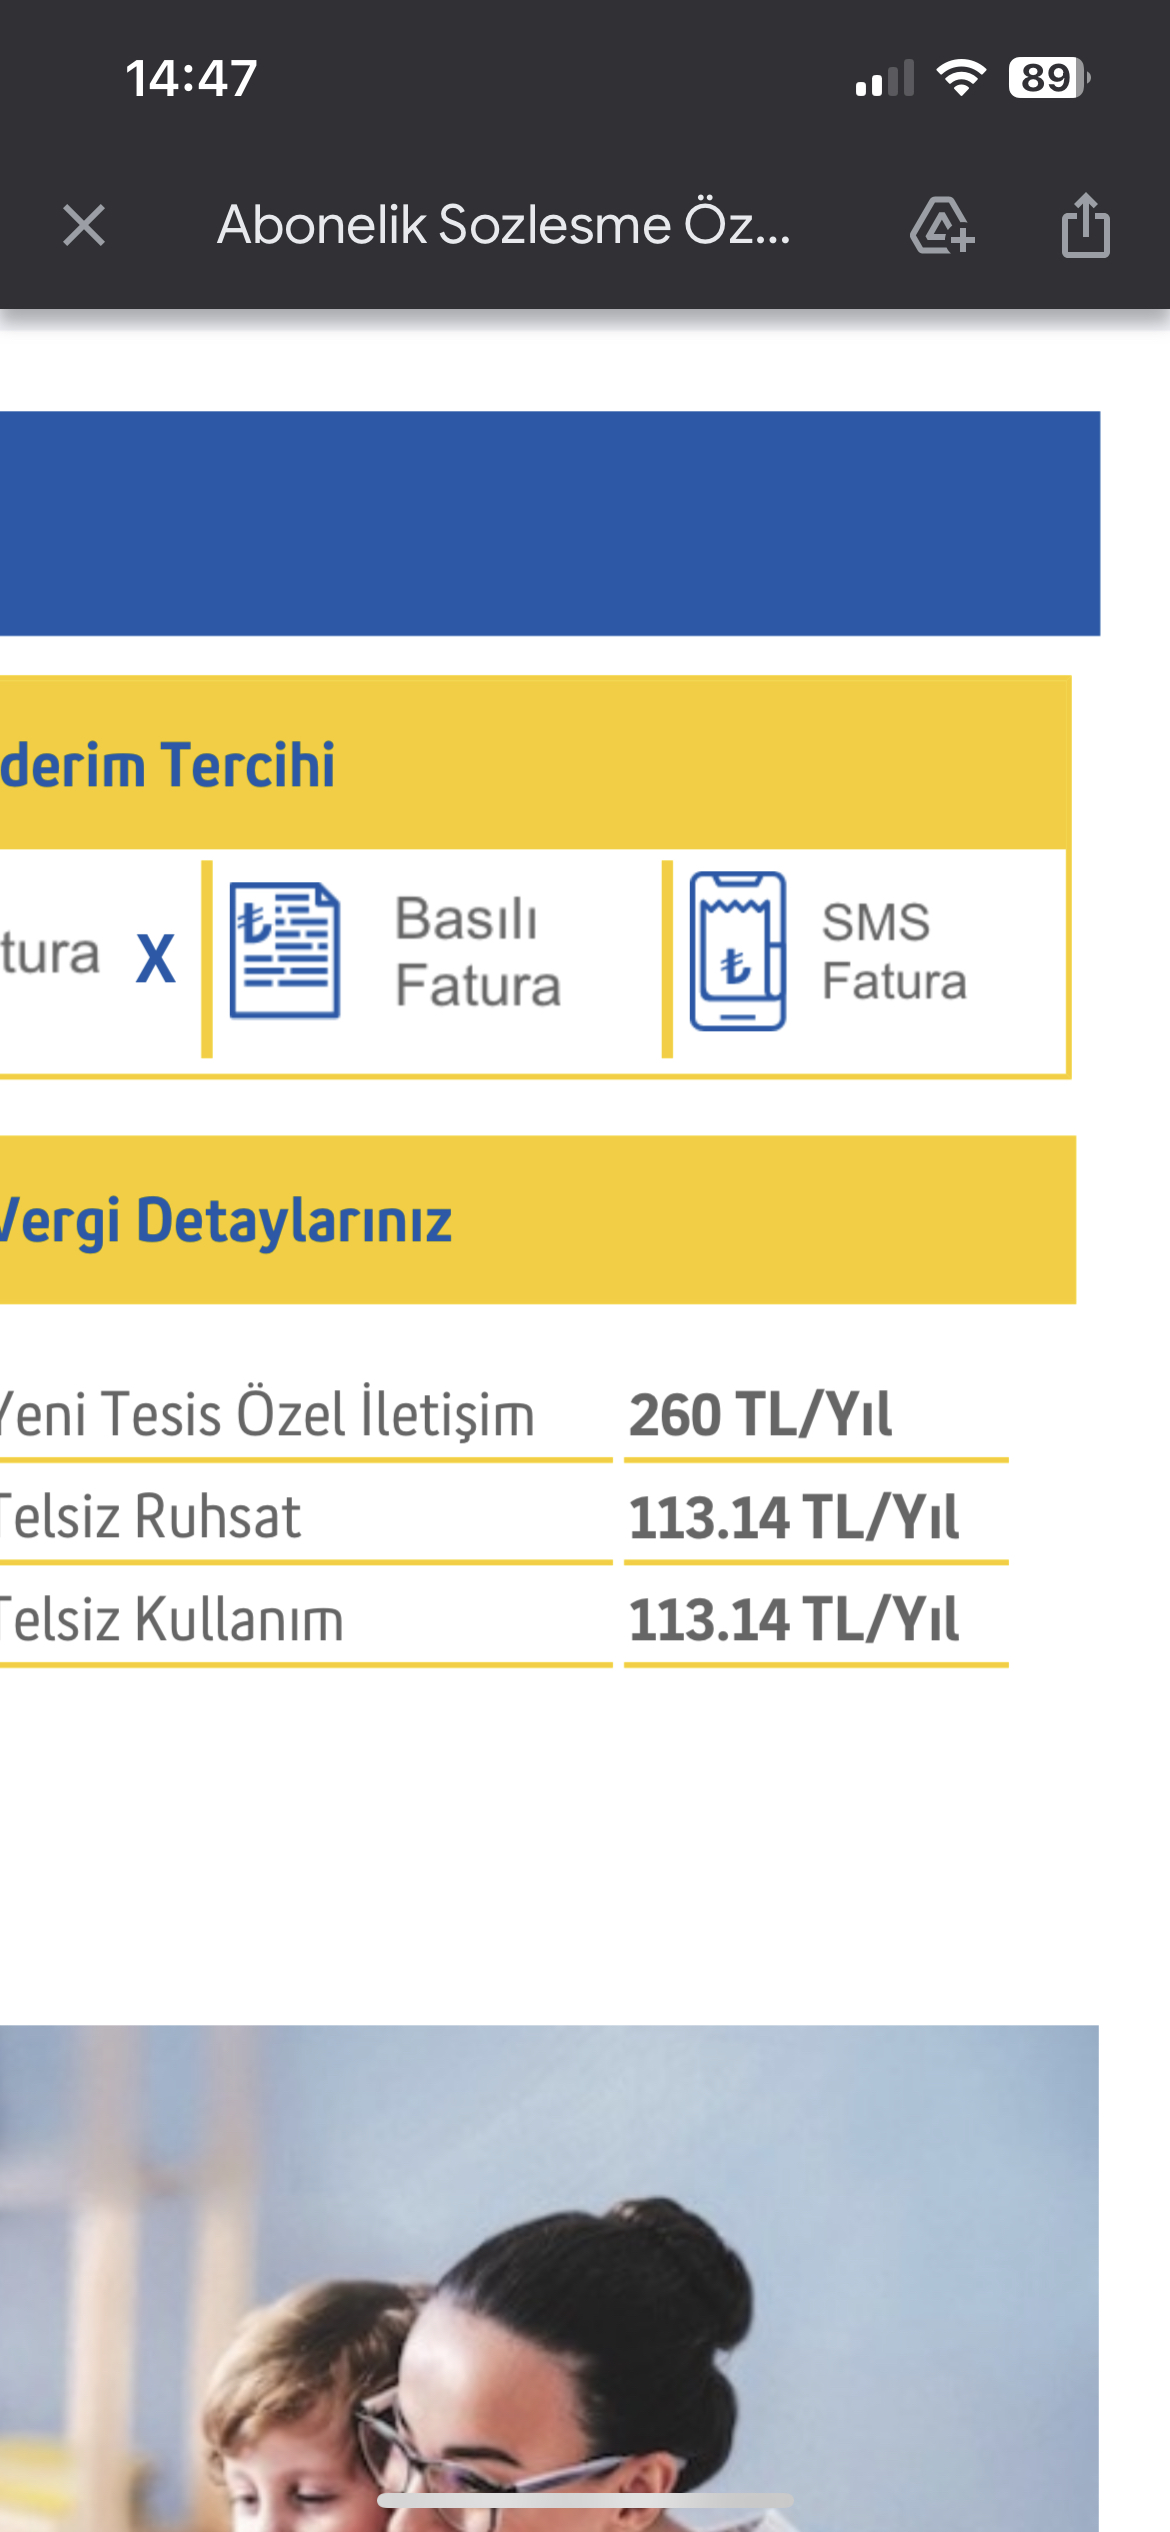Tap the Wi-Fi status icon
The width and height of the screenshot is (1170, 2532).
[961, 78]
